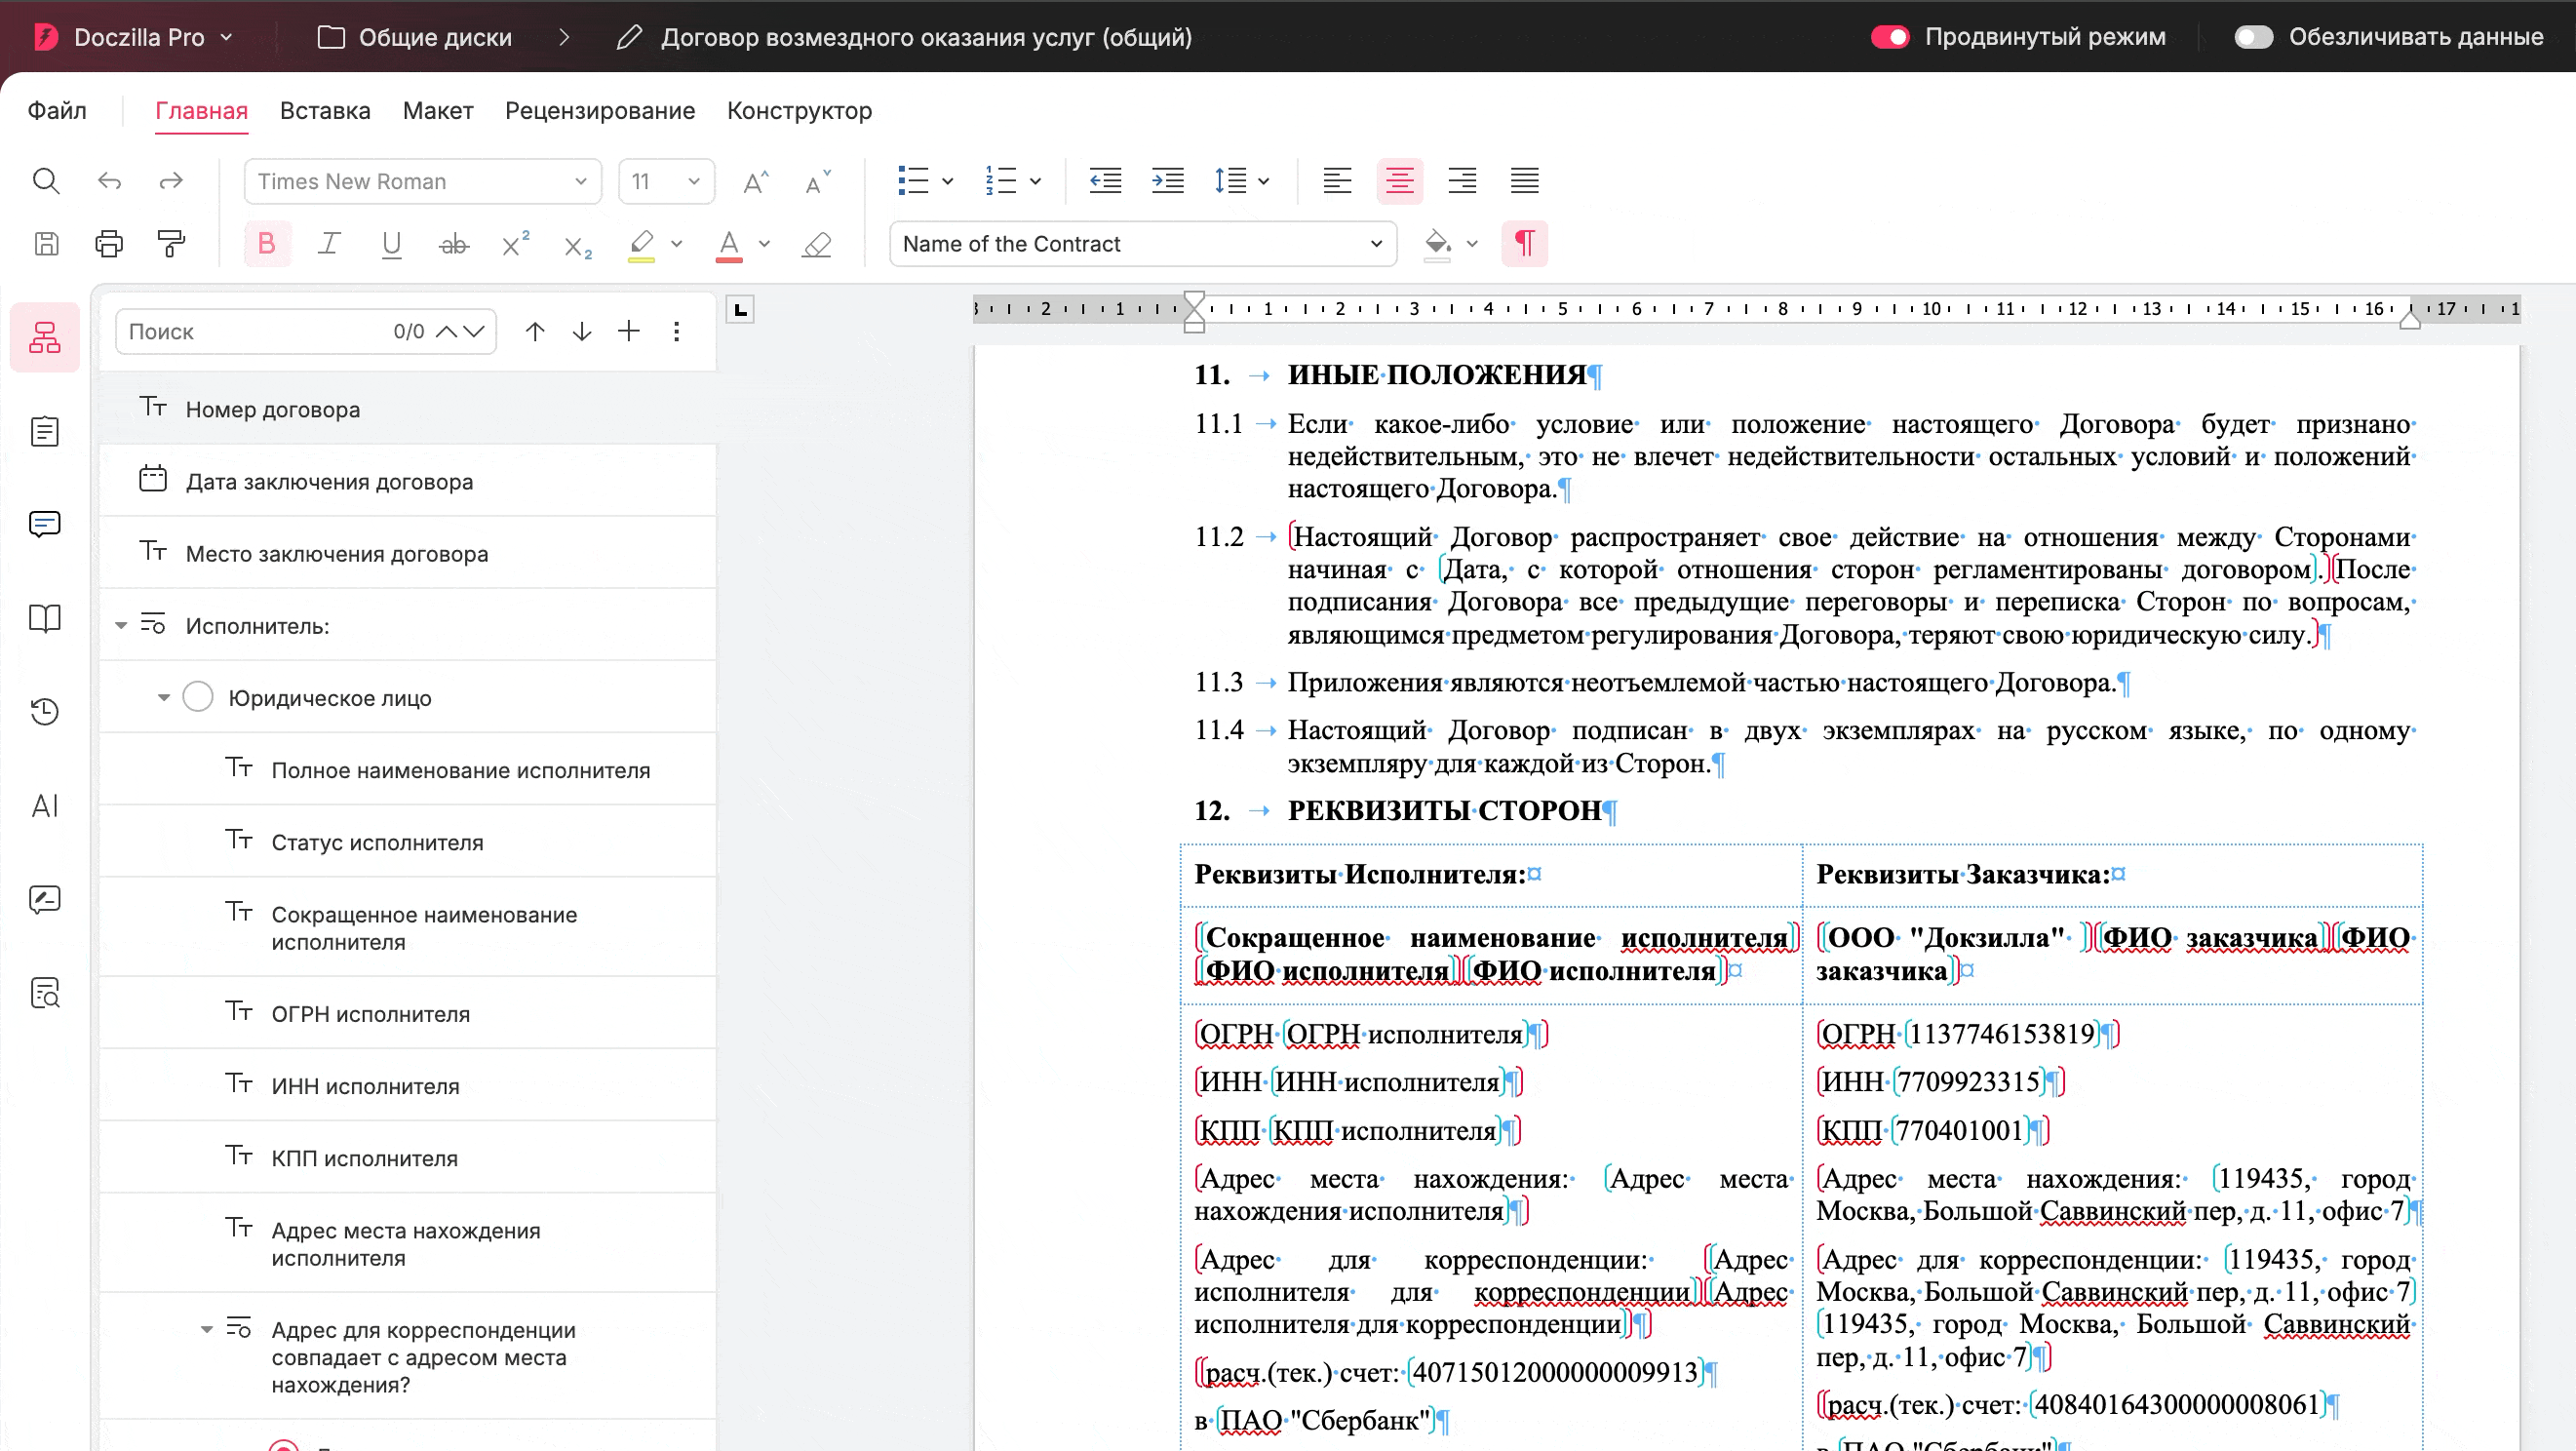Image resolution: width=2576 pixels, height=1451 pixels.
Task: Align text to the left
Action: point(1337,181)
